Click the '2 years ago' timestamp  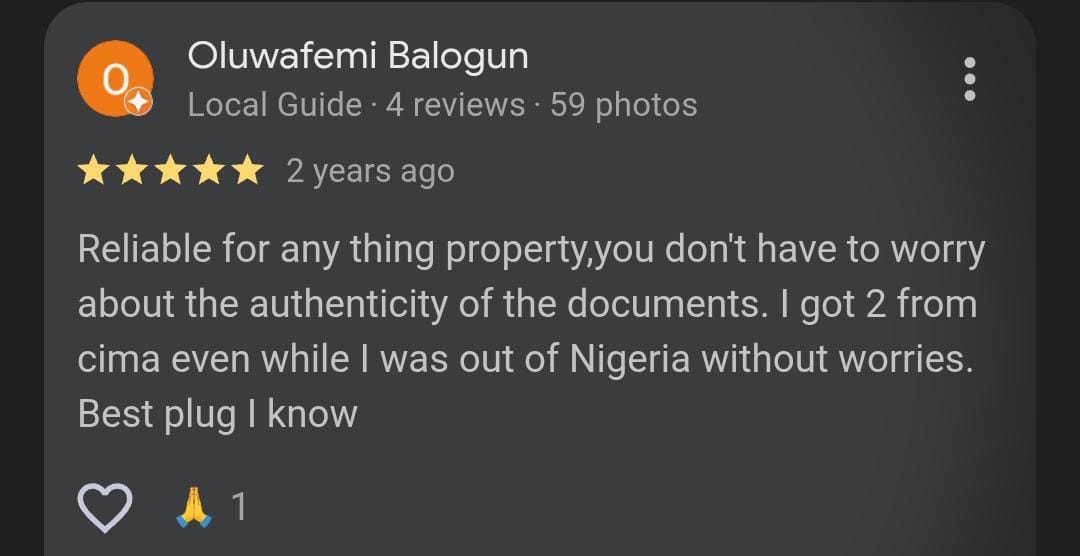(371, 172)
